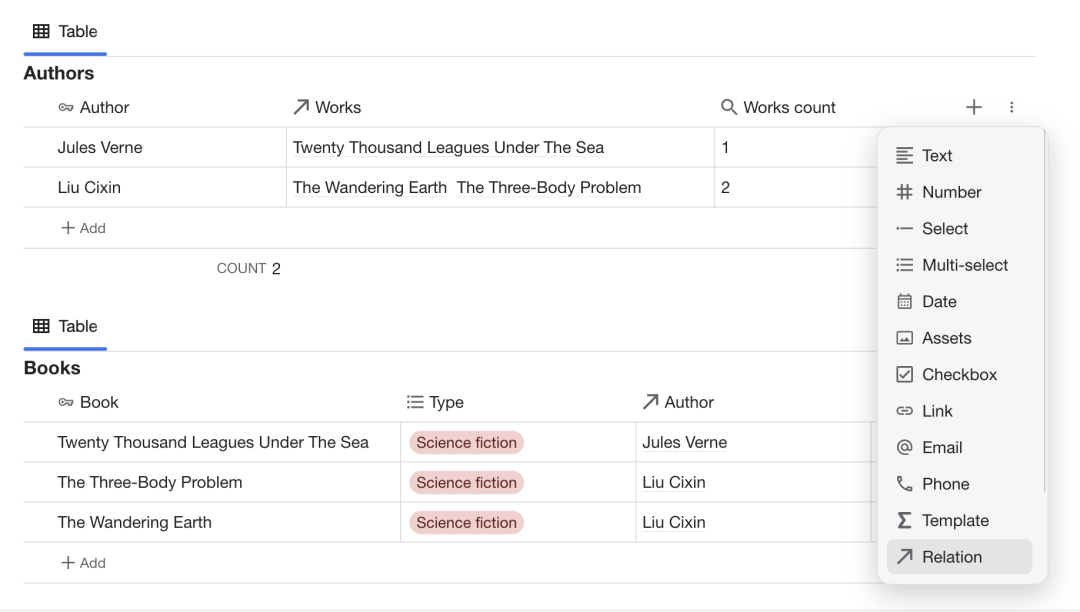The height and width of the screenshot is (612, 1080).
Task: Choose the Multi-select property type
Action: point(964,265)
